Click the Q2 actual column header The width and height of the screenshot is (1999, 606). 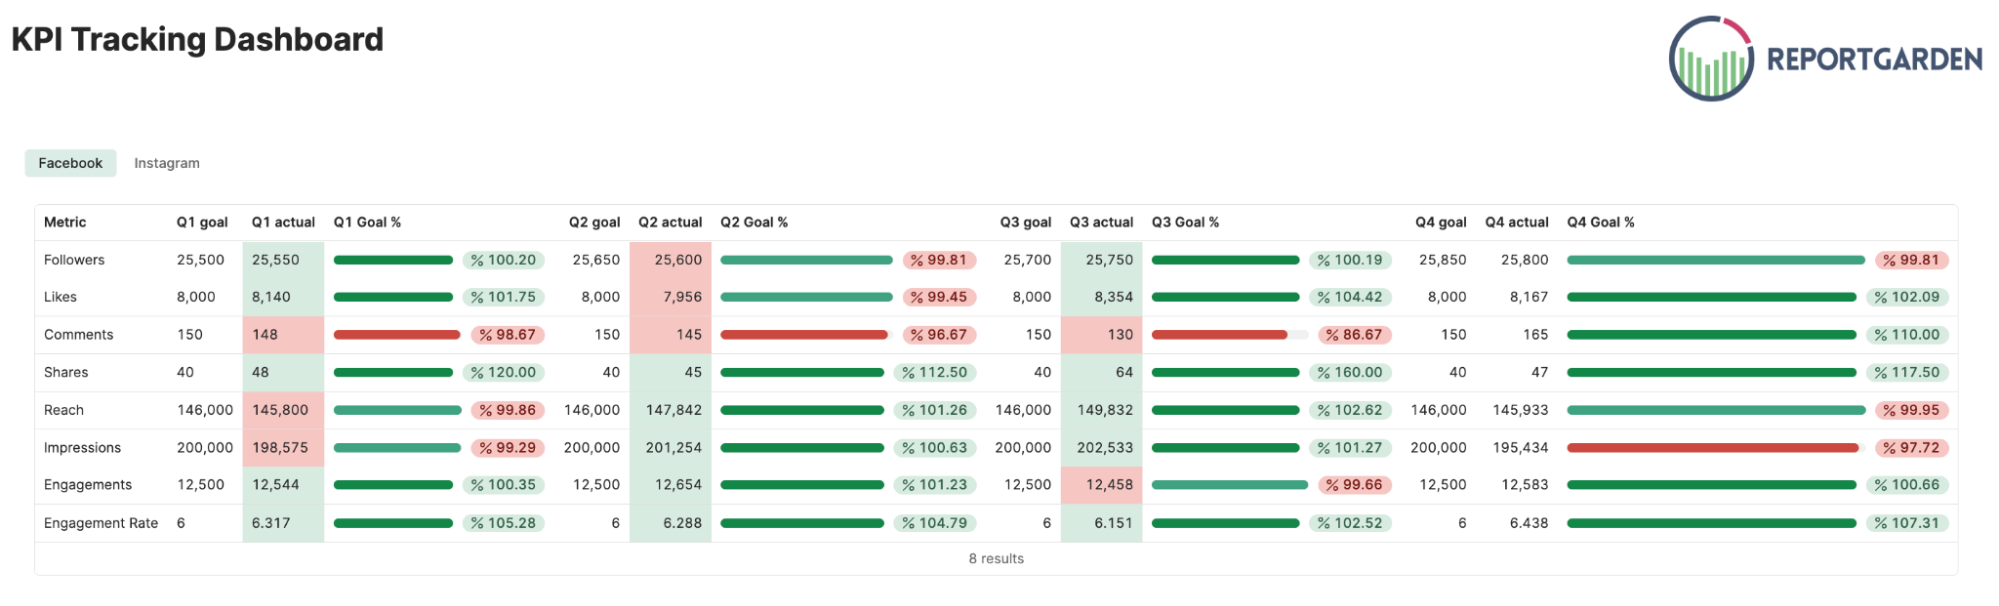click(670, 222)
